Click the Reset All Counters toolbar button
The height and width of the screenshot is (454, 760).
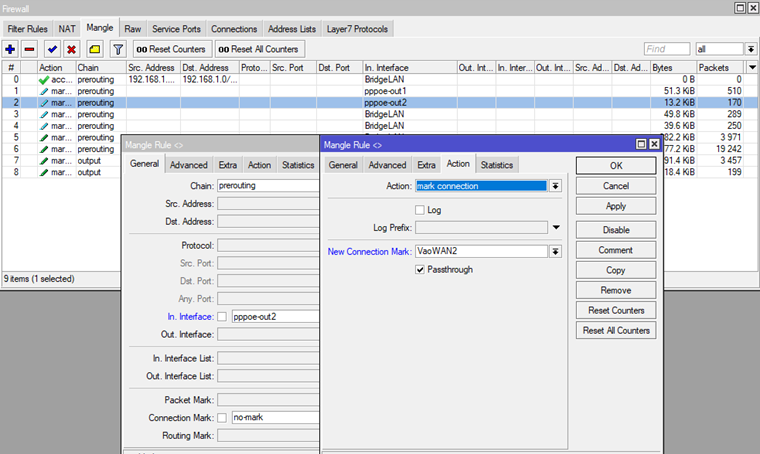[x=258, y=49]
